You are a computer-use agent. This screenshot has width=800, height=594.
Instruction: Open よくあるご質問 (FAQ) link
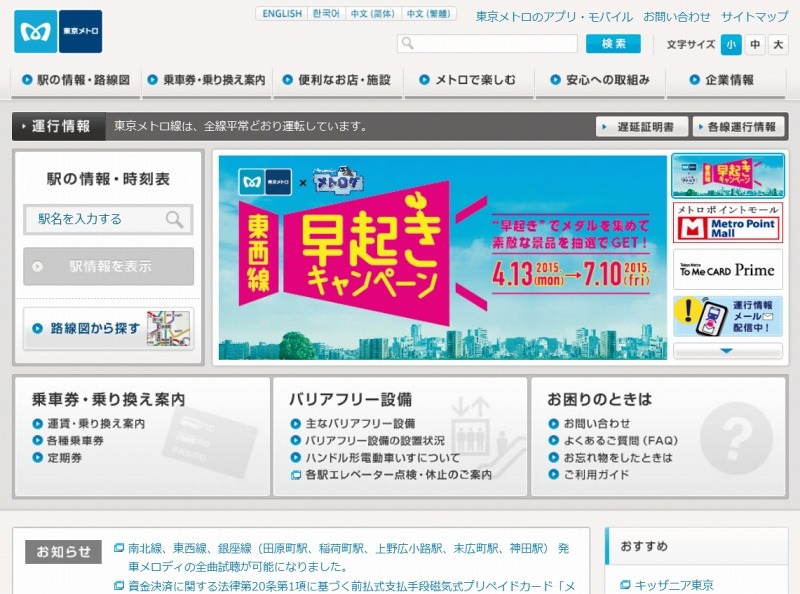pyautogui.click(x=620, y=440)
